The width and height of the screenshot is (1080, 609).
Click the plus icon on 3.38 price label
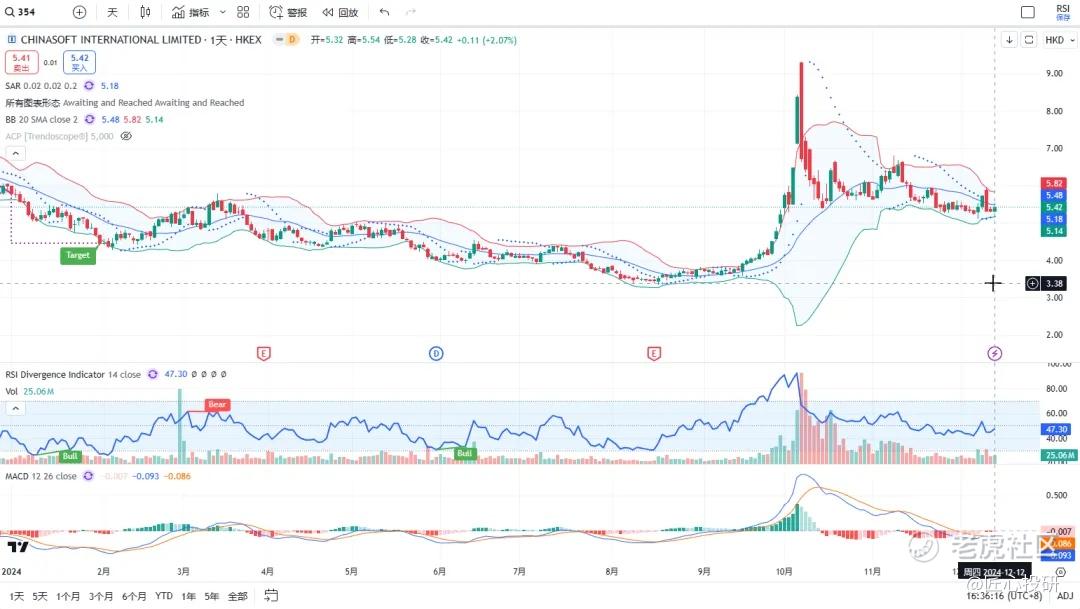coord(1032,283)
